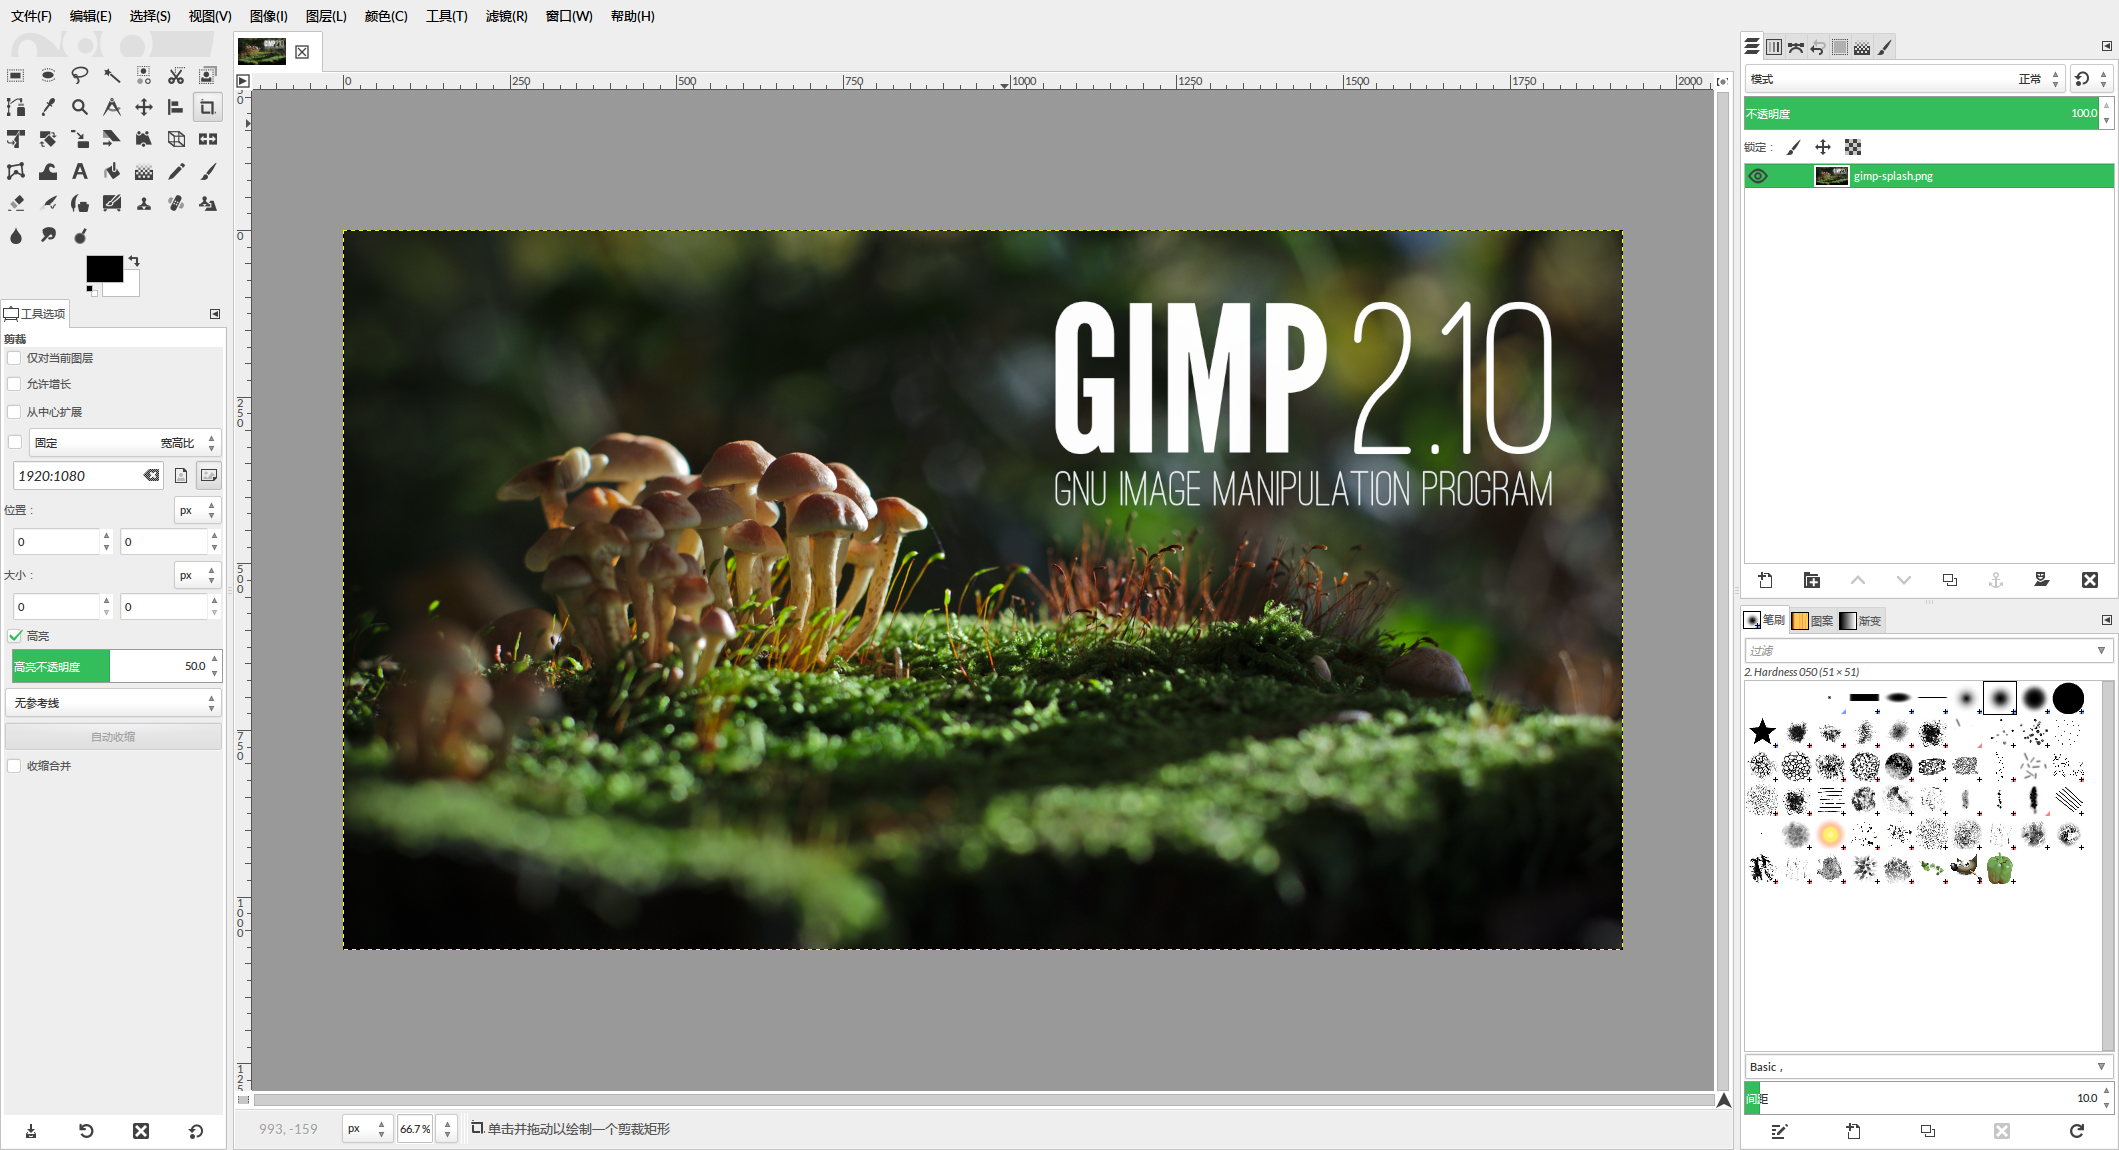Select the Alignment tool
Screen dimensions: 2119x1150
coord(176,107)
